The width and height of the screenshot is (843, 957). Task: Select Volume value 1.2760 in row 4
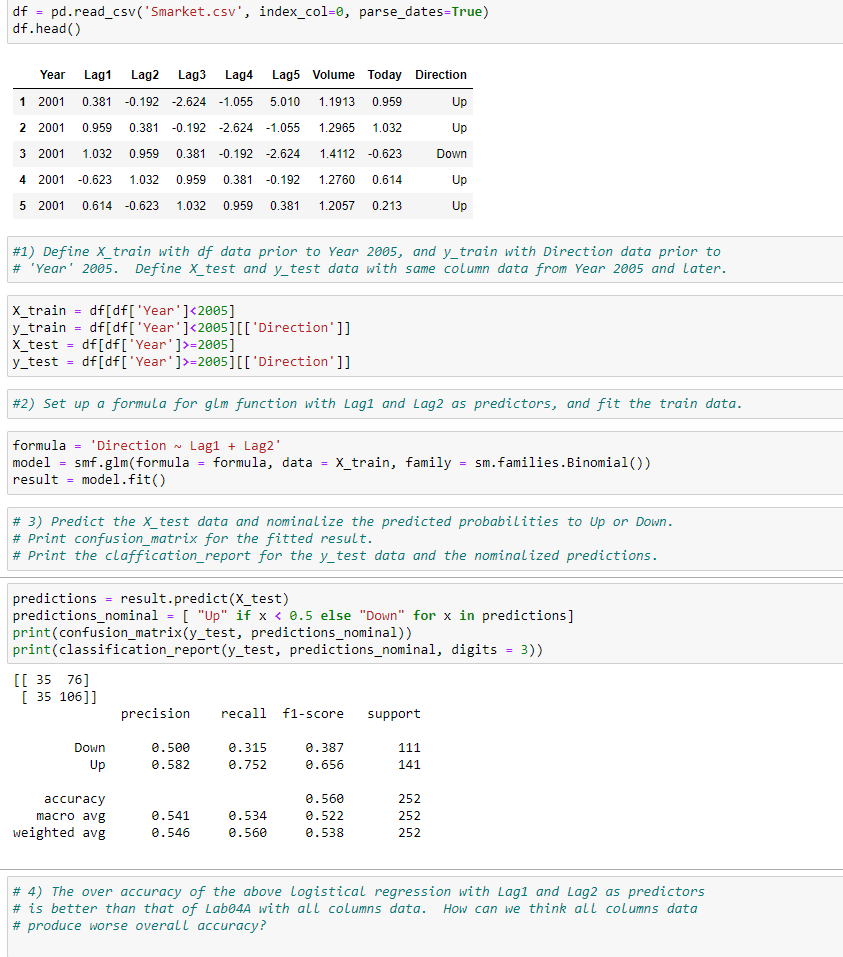(x=336, y=179)
